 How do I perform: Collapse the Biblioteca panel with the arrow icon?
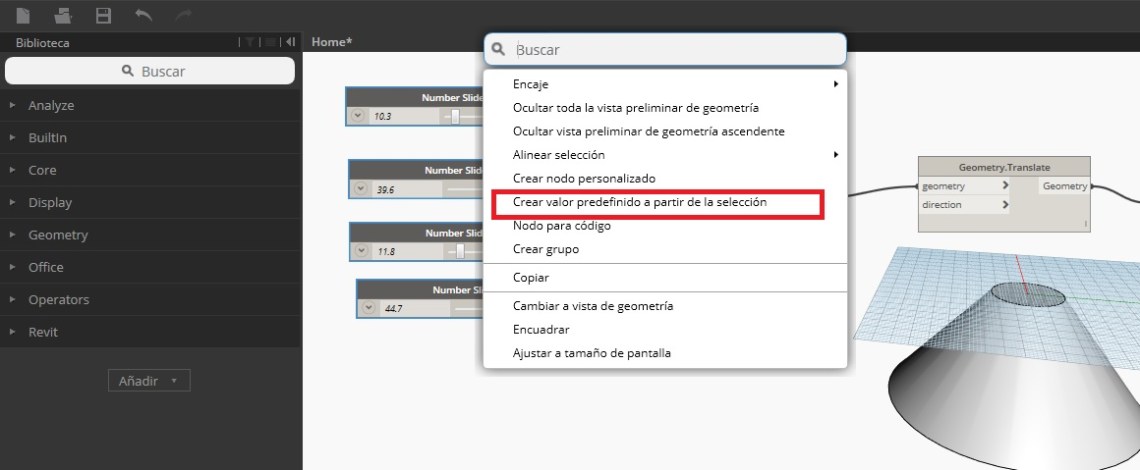(x=290, y=42)
